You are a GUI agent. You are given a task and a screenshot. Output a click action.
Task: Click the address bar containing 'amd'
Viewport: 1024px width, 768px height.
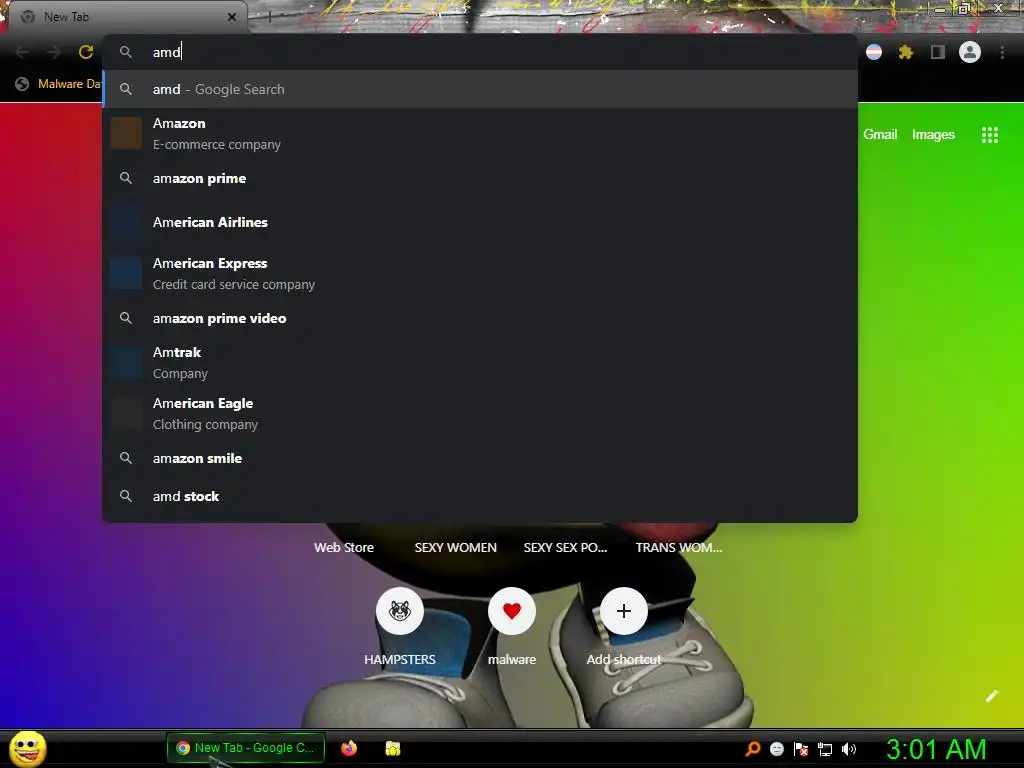480,52
